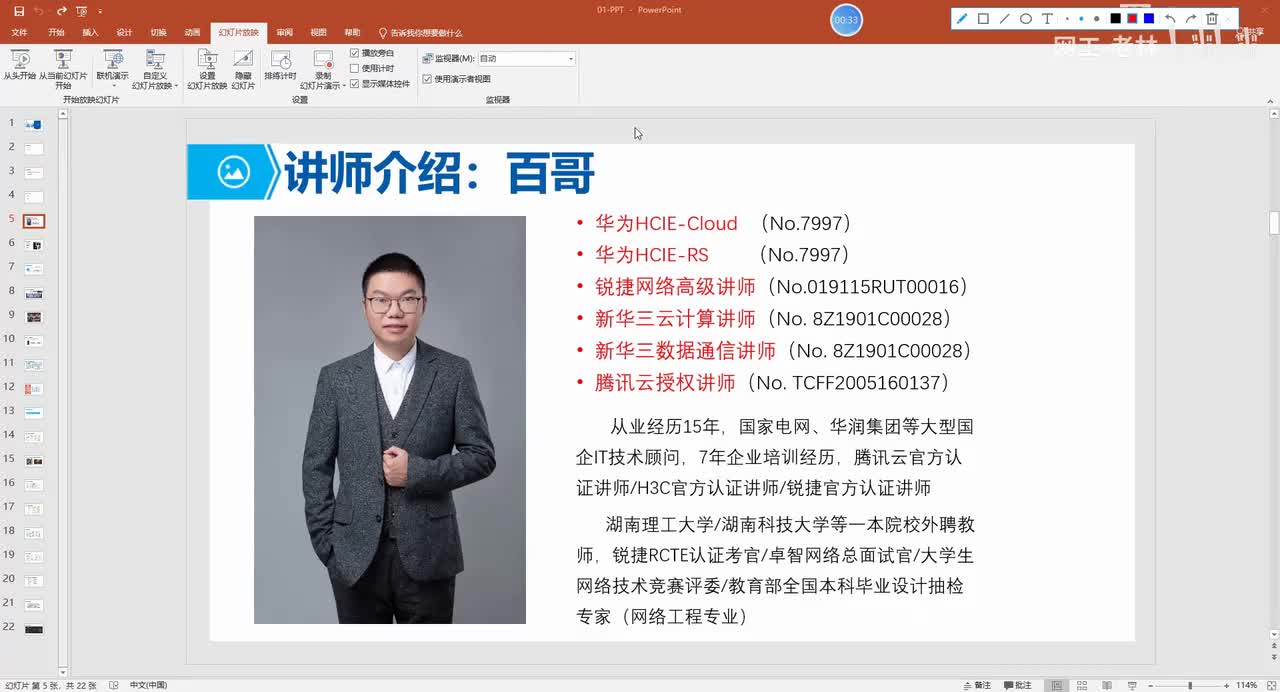1280x692 pixels.
Task: Open the Insert (插入) tab
Action: [90, 32]
